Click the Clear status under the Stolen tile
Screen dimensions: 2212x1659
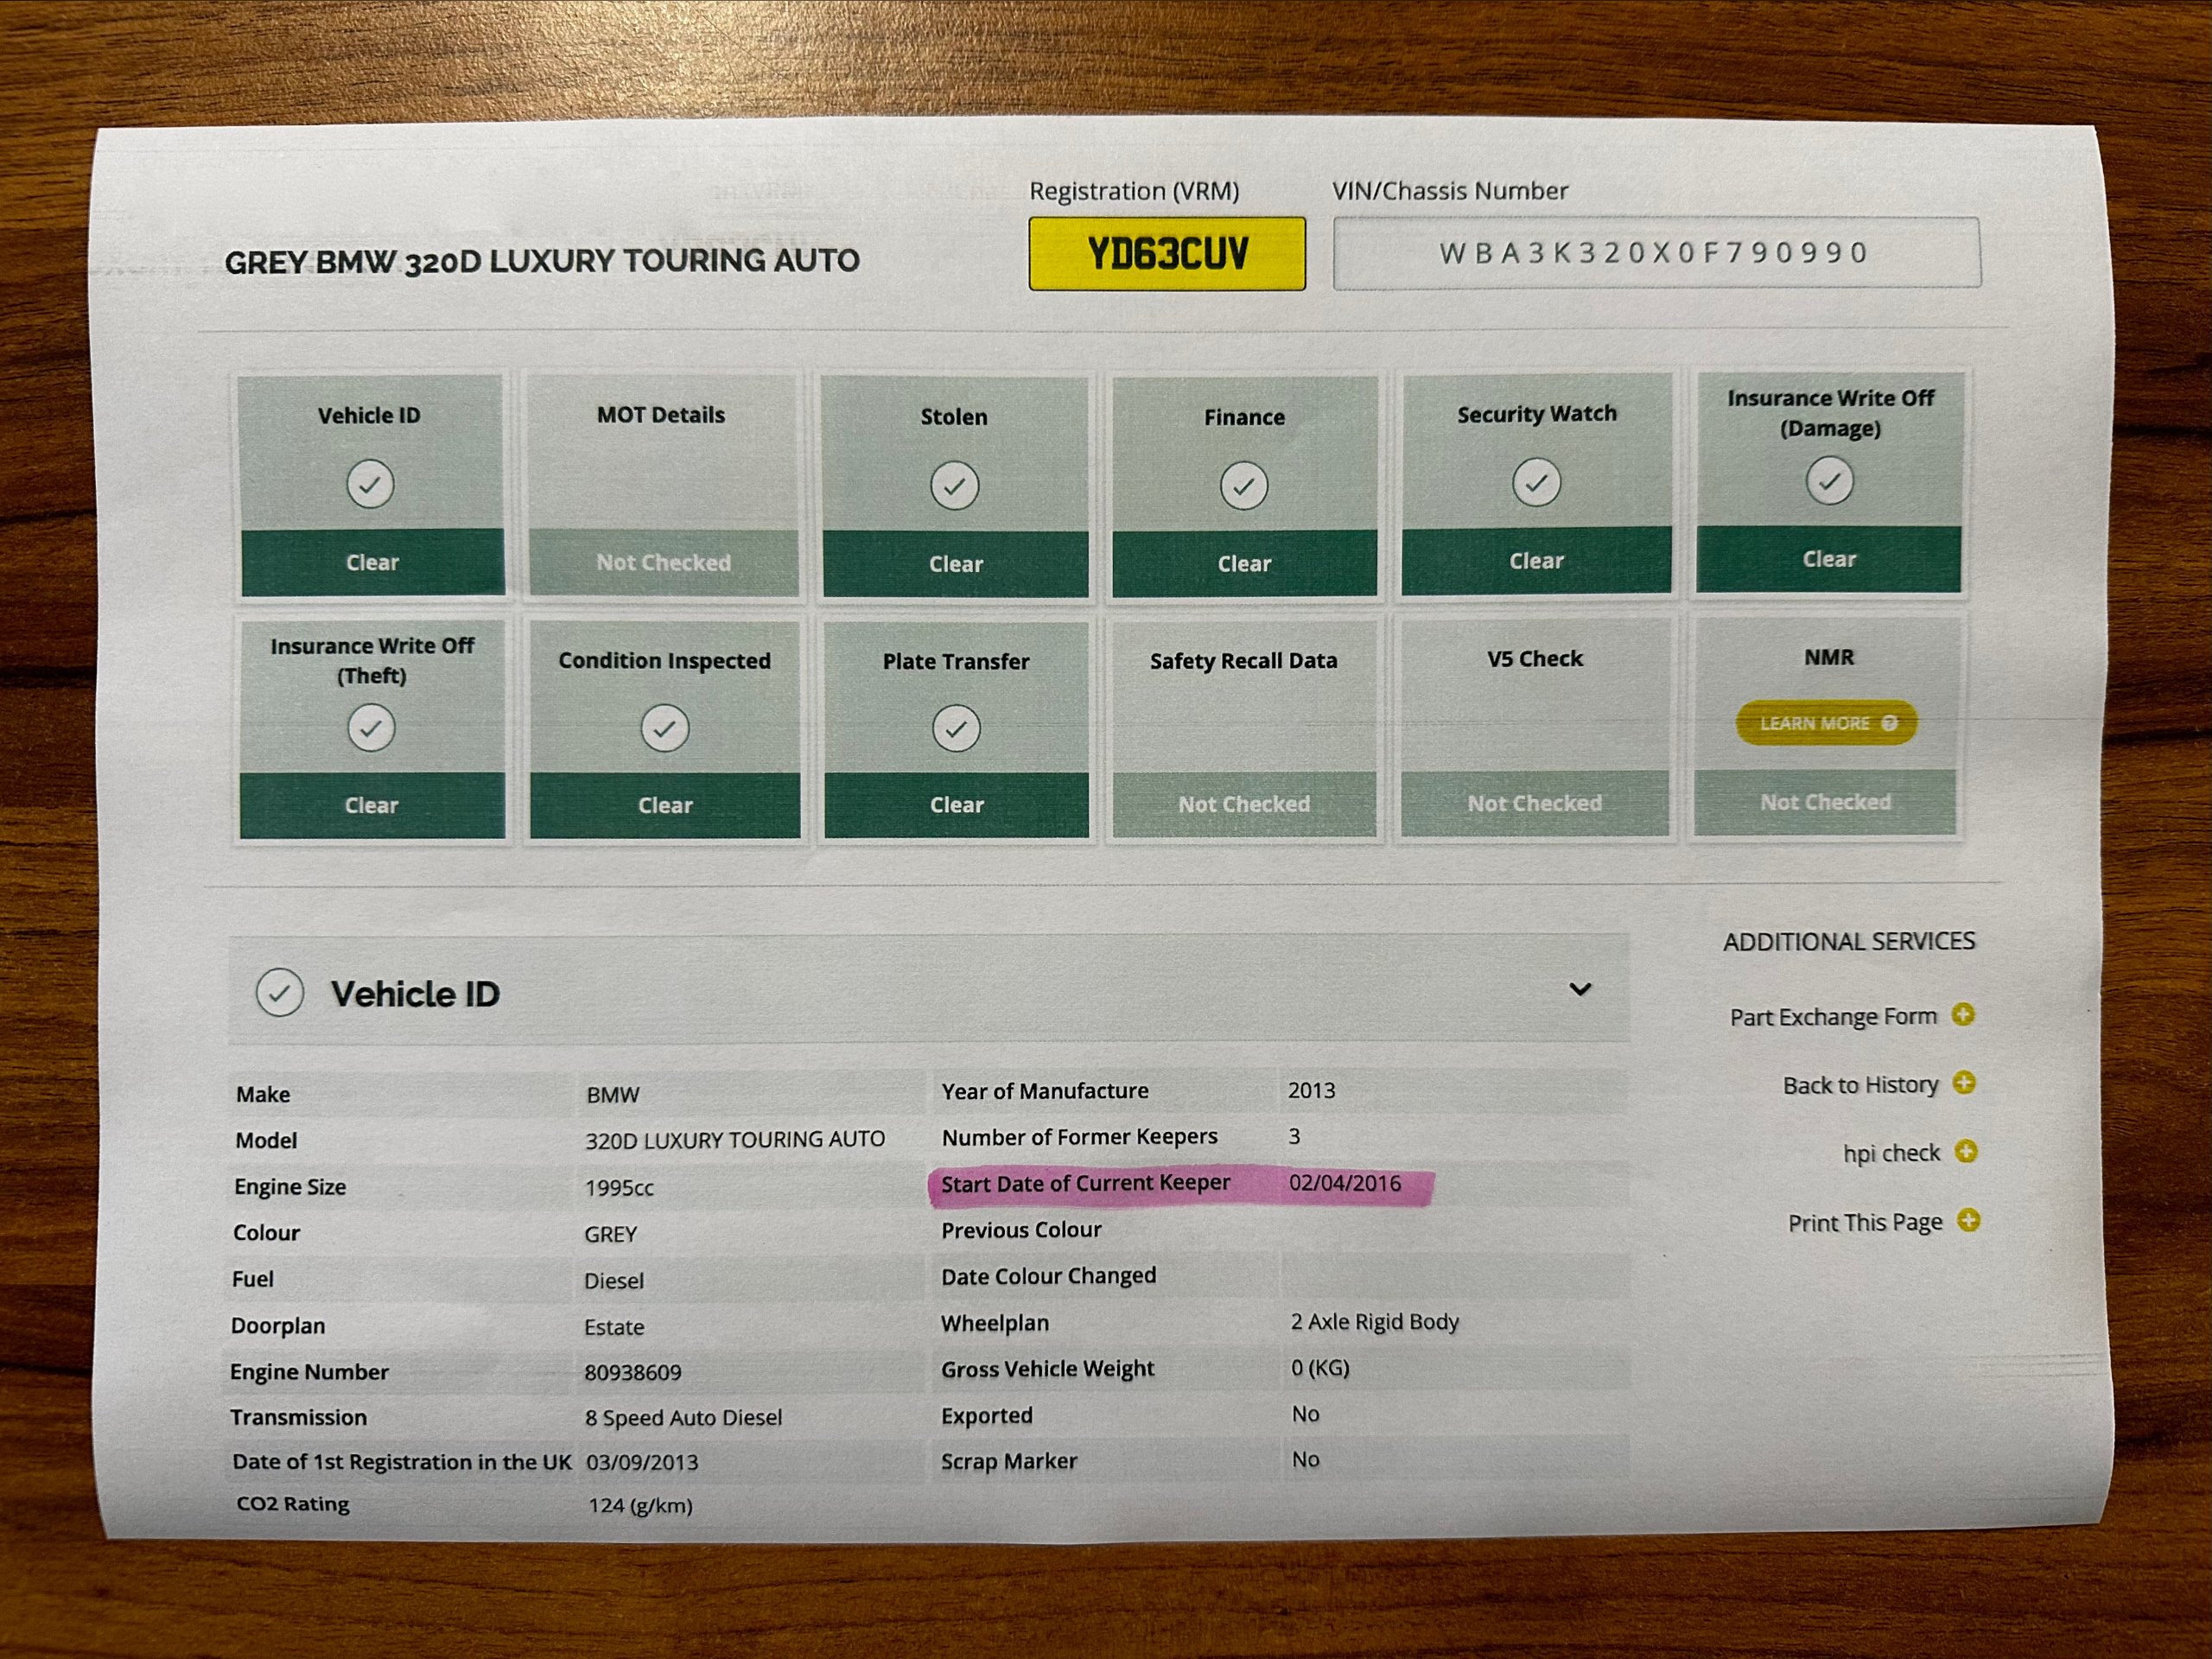pos(955,564)
